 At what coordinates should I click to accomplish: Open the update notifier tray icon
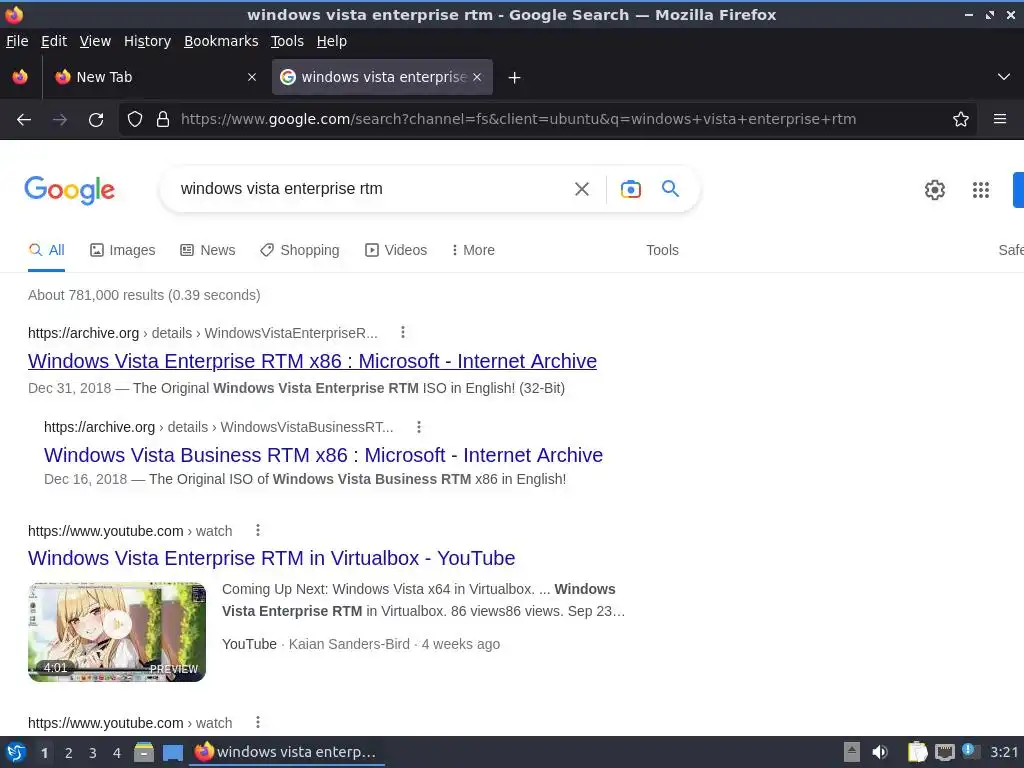970,752
